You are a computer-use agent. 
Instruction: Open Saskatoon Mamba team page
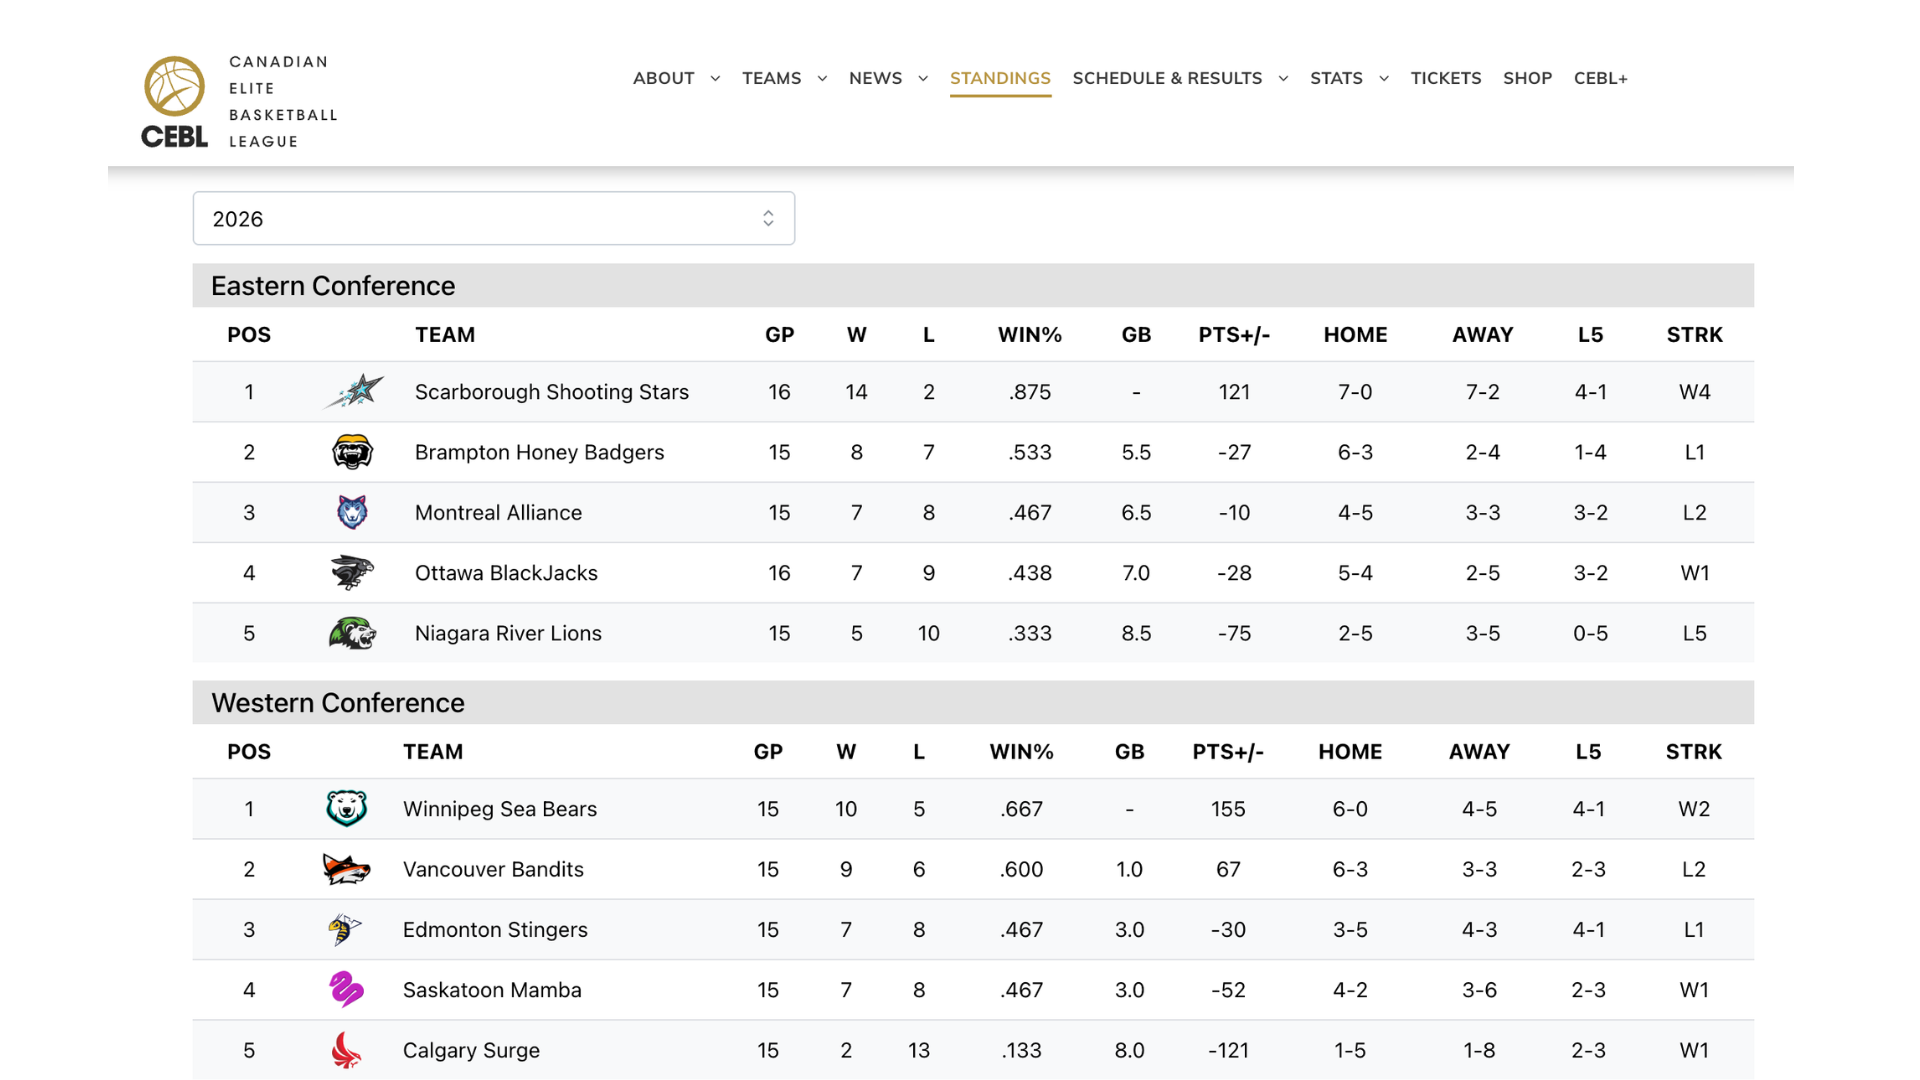click(492, 990)
